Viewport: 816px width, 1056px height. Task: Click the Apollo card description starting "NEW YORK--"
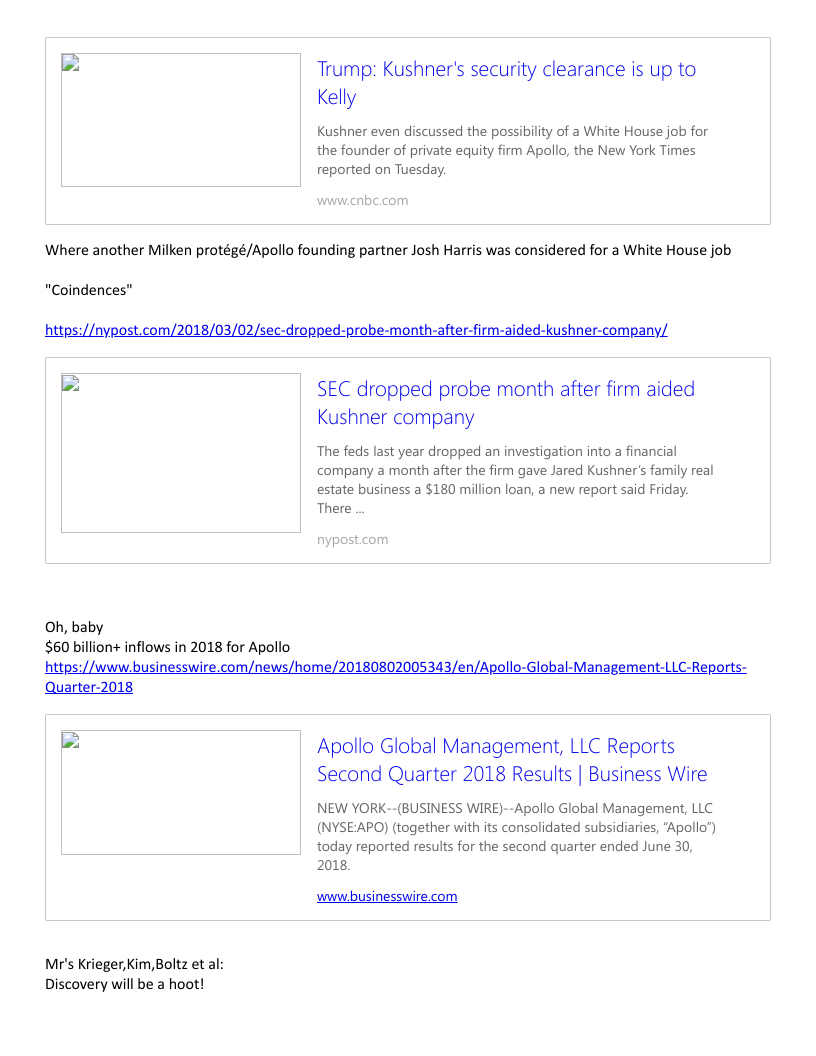tap(516, 836)
